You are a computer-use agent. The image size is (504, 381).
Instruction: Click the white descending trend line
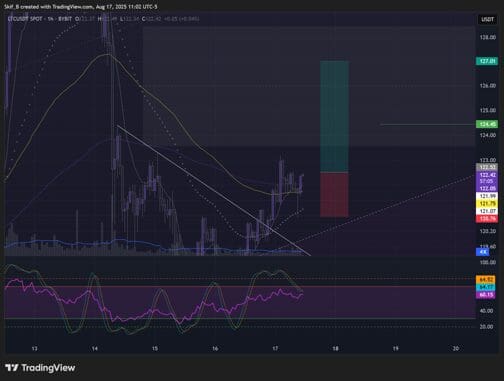click(x=213, y=190)
